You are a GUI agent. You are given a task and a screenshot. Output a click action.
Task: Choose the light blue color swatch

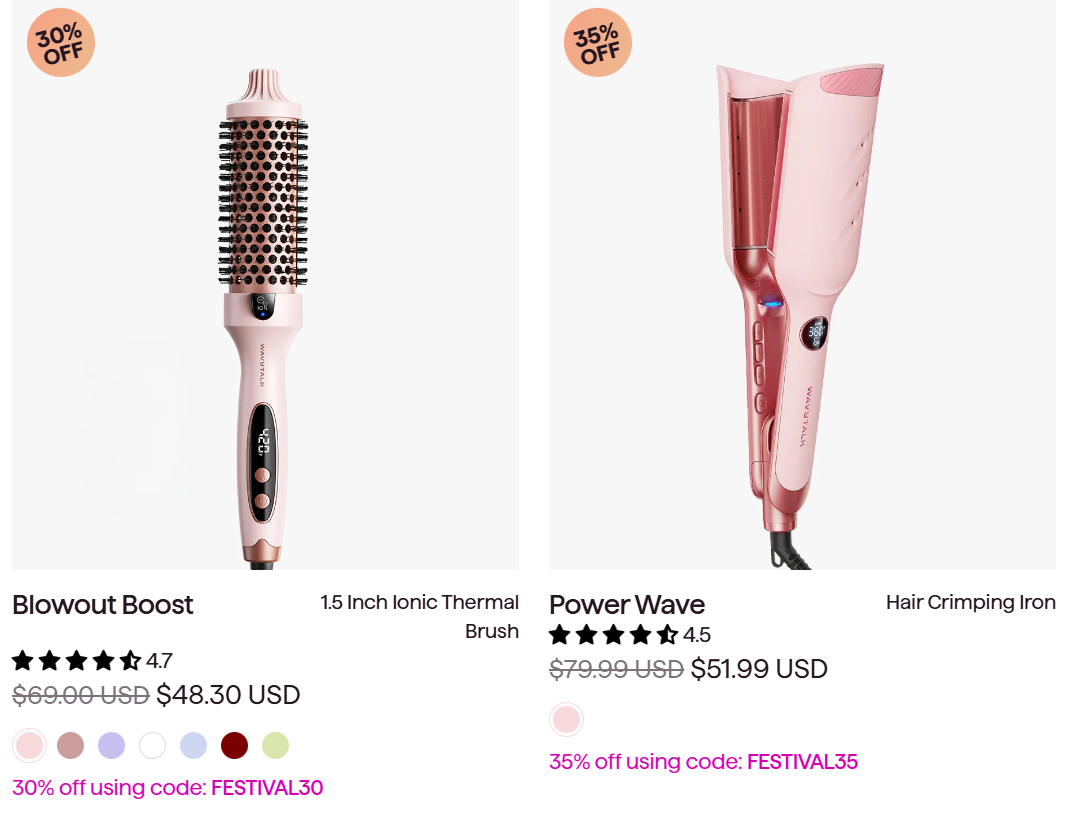coord(193,745)
